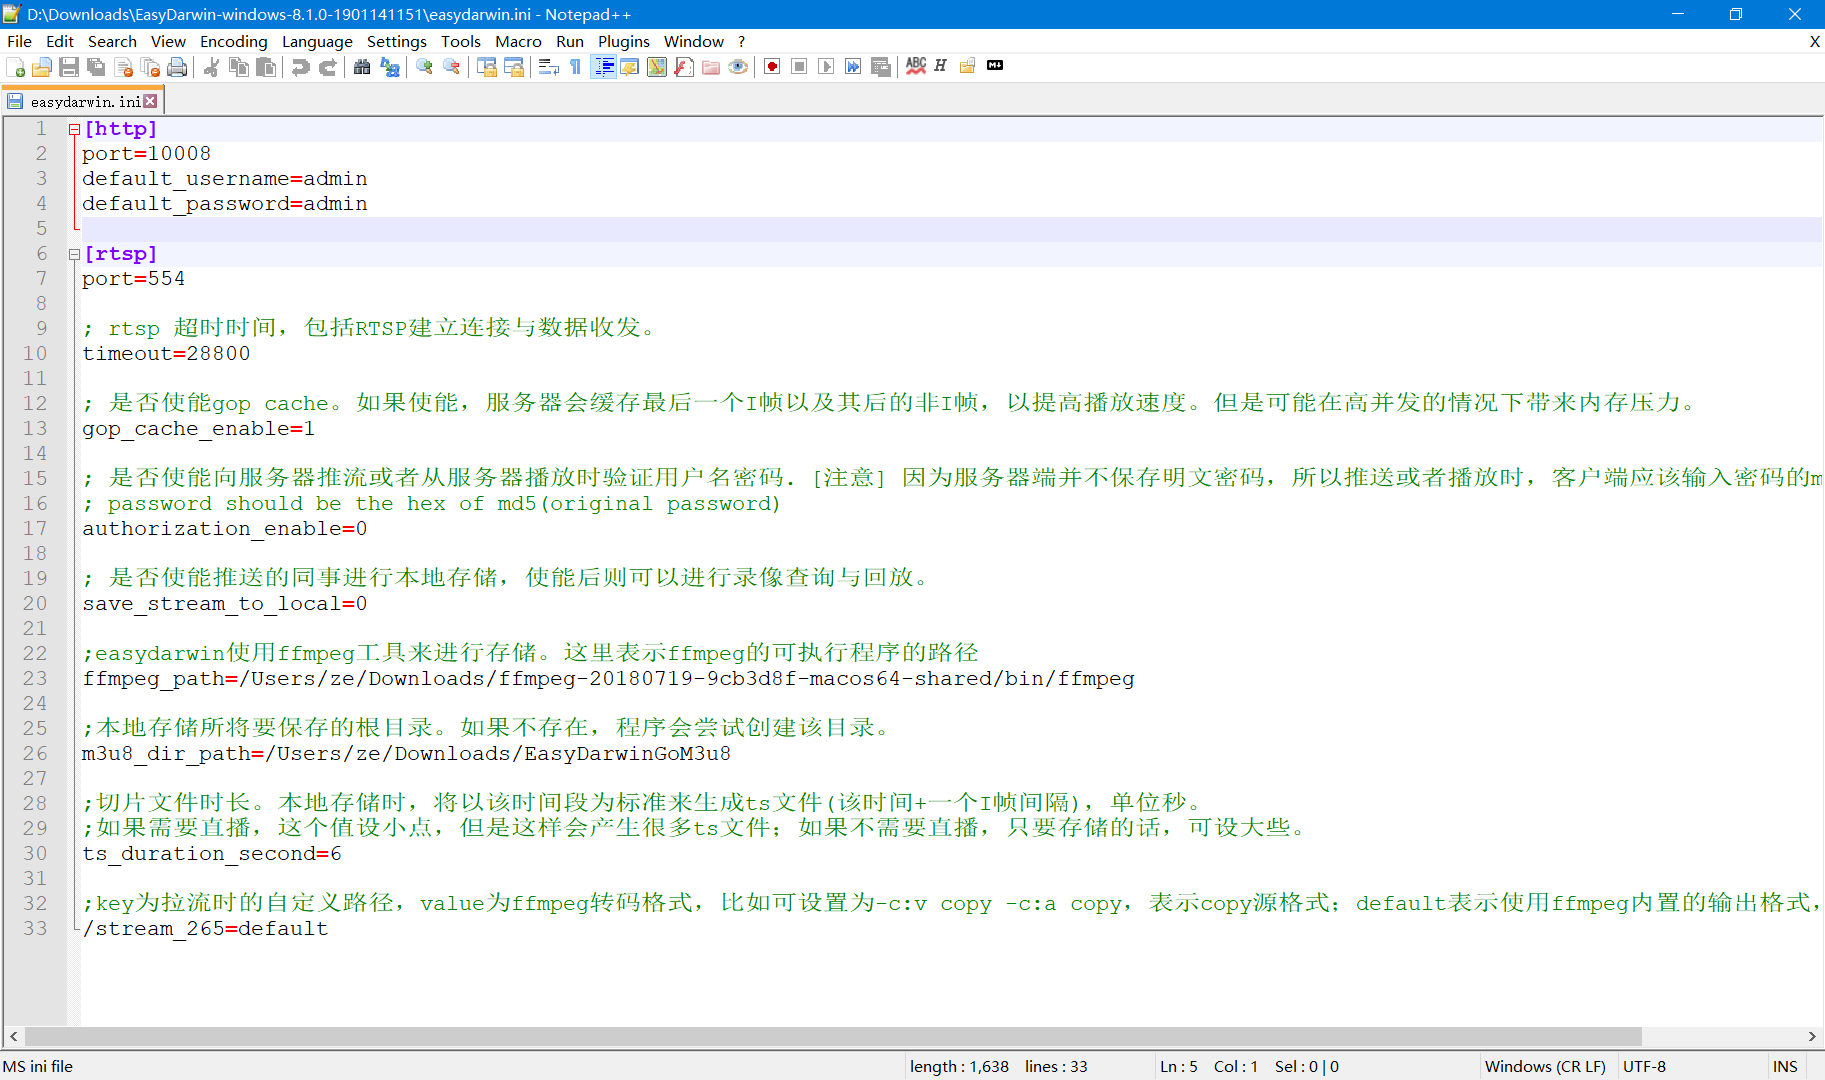Open the Macro menu
Viewport: 1825px width, 1080px height.
pos(518,41)
